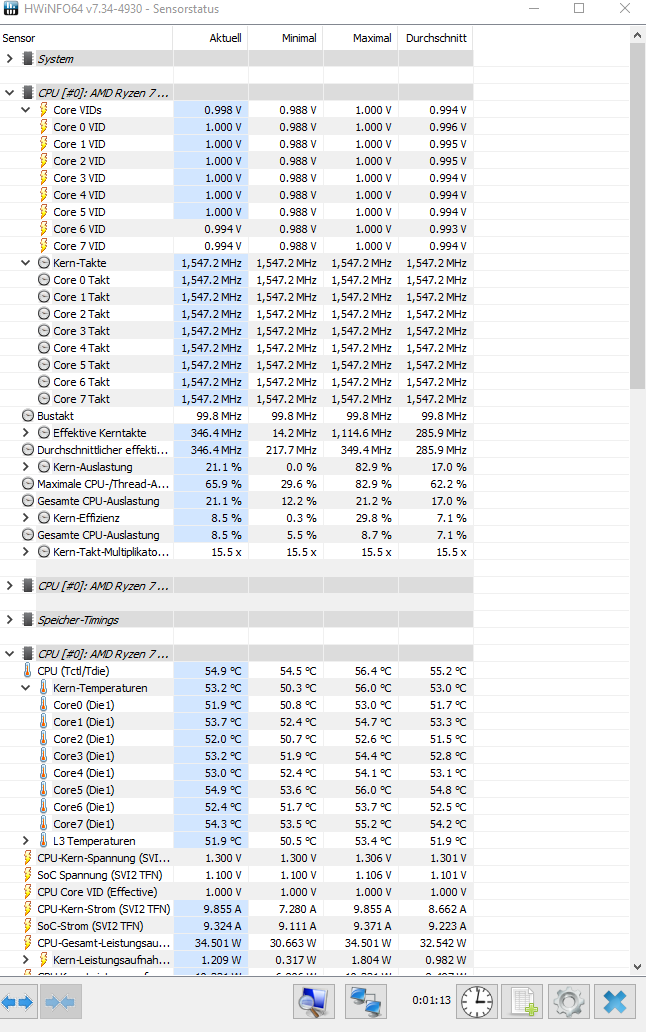The width and height of the screenshot is (646, 1032).
Task: Click the 9.855 A current value
Action: pyautogui.click(x=222, y=908)
